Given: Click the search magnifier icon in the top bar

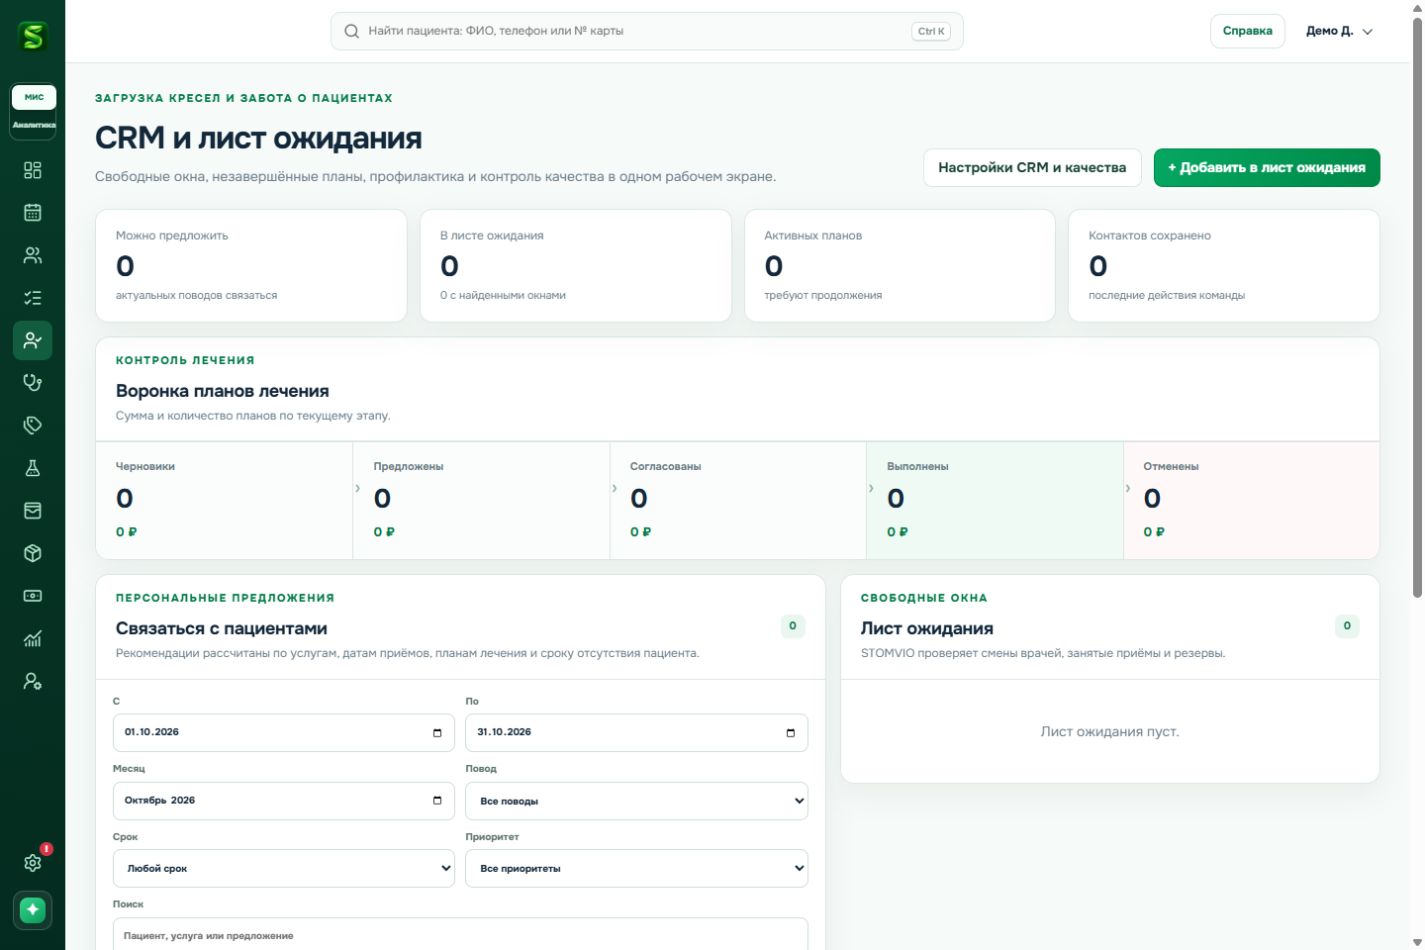Looking at the screenshot, I should click(352, 31).
